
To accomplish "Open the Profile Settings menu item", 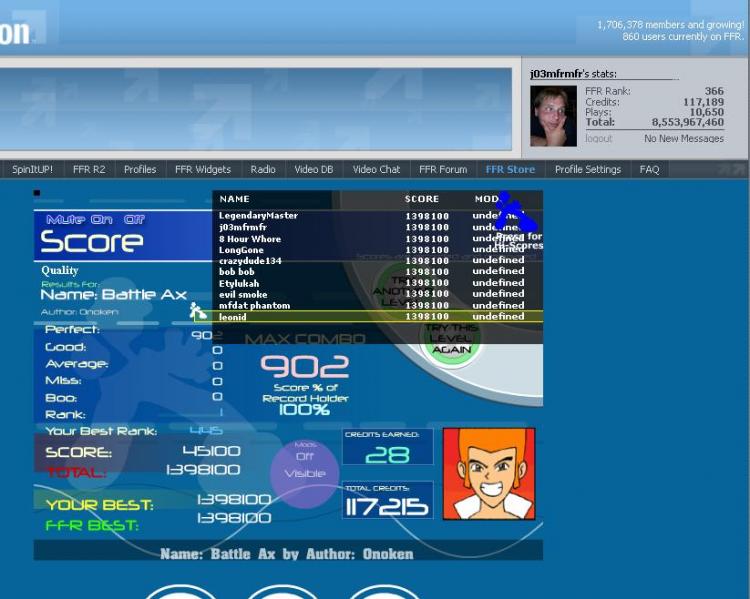I will click(587, 169).
